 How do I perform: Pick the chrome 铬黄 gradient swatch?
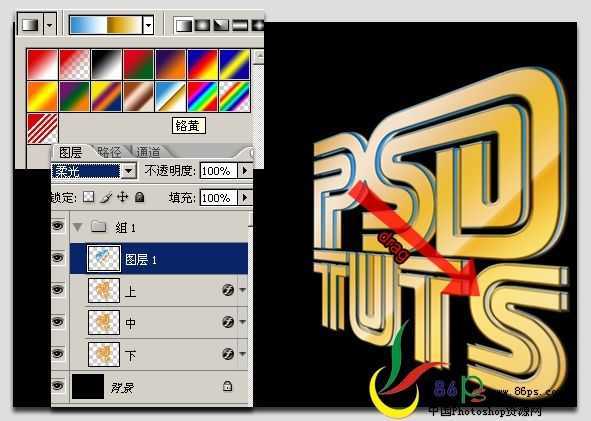click(170, 96)
